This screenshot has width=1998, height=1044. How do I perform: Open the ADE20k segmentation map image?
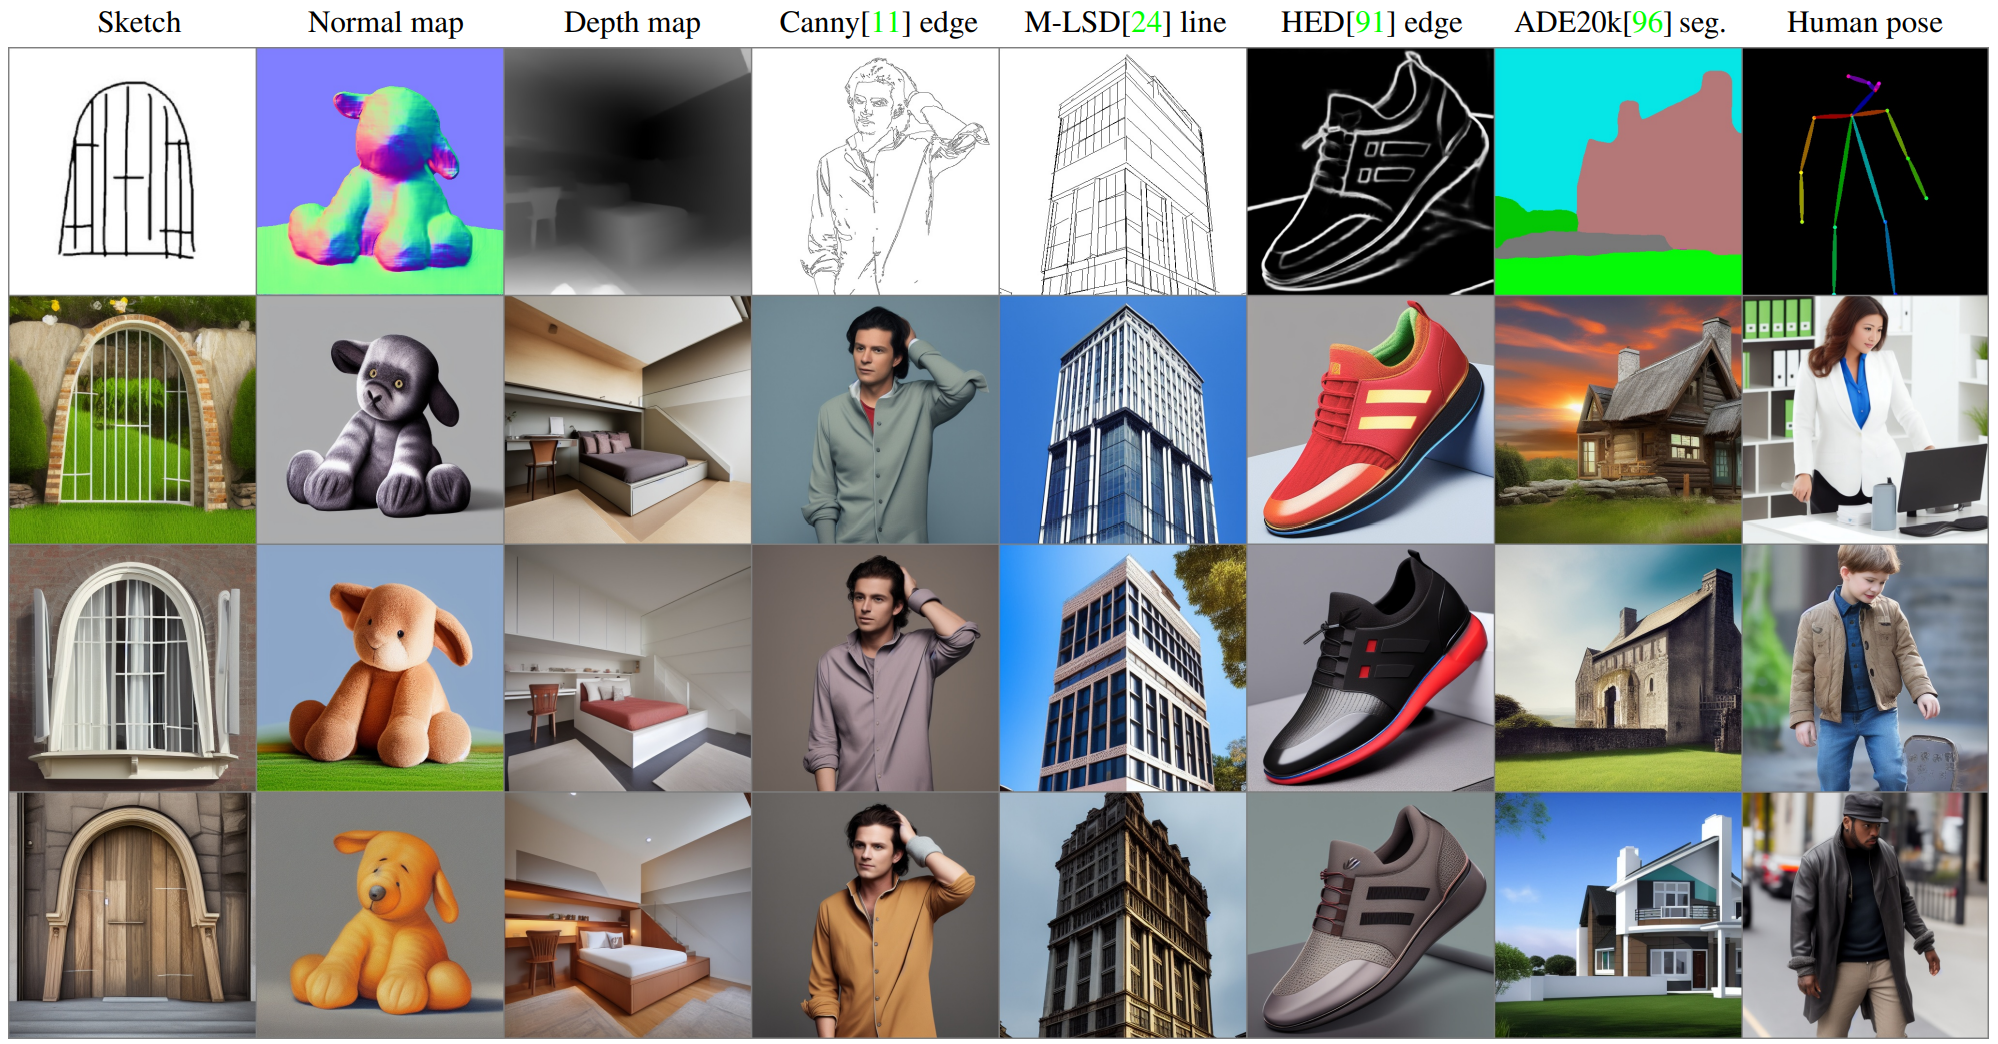1618,171
